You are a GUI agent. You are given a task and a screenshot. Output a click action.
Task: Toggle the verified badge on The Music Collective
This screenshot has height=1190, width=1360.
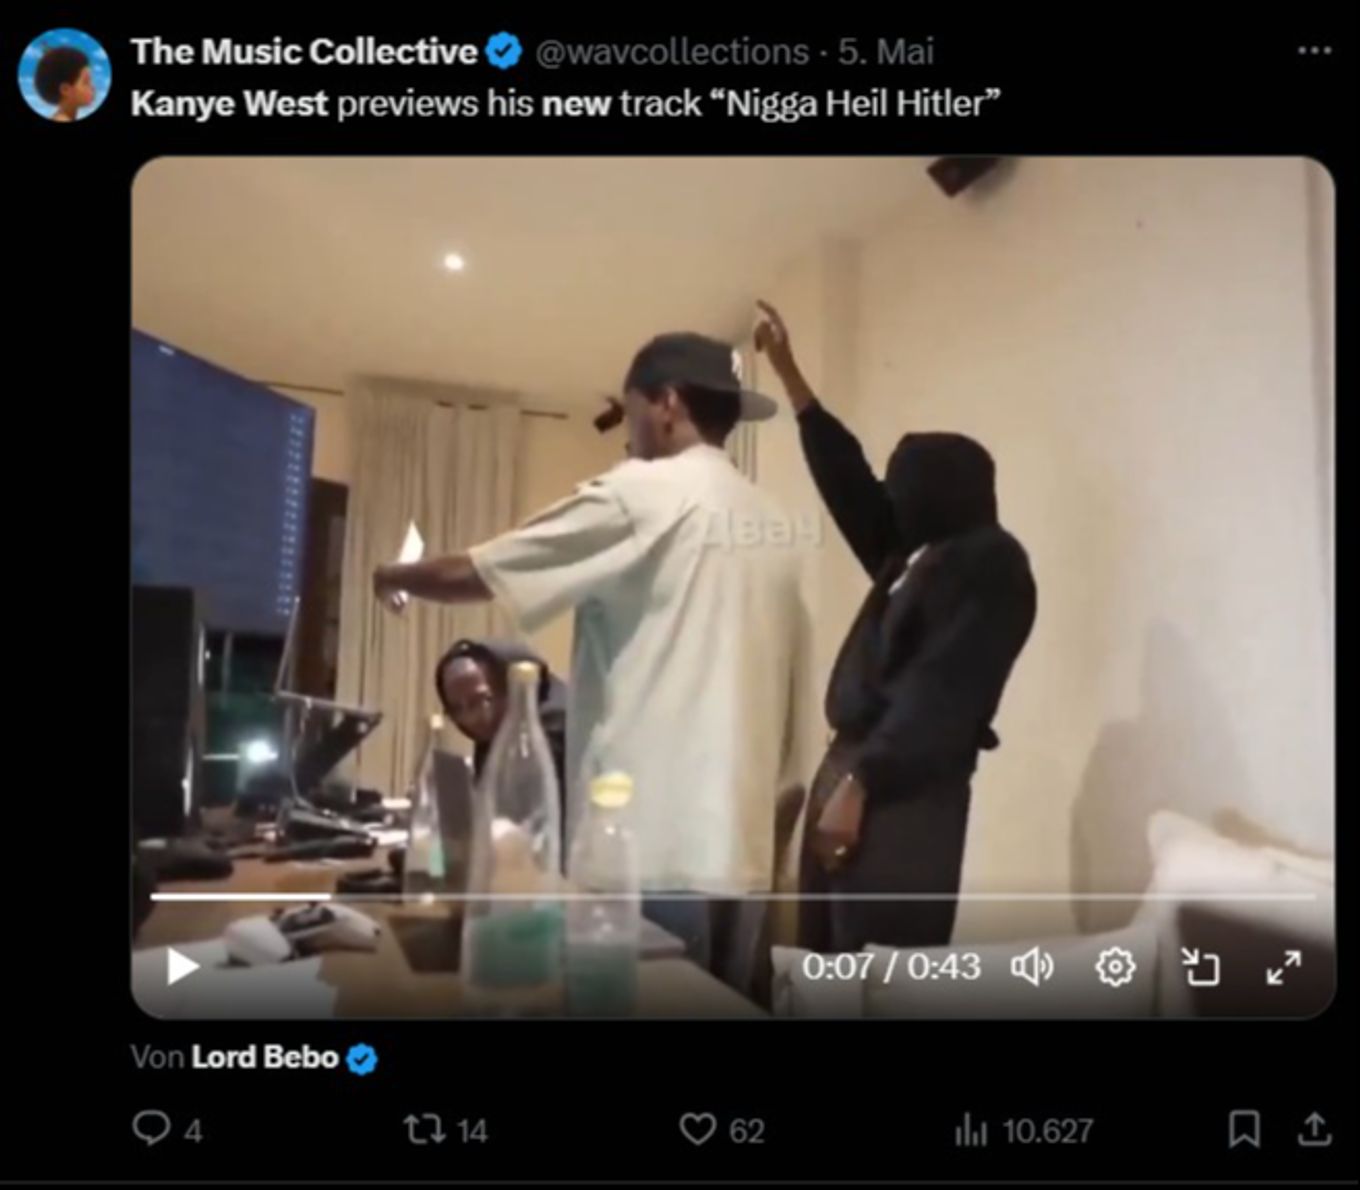click(505, 49)
